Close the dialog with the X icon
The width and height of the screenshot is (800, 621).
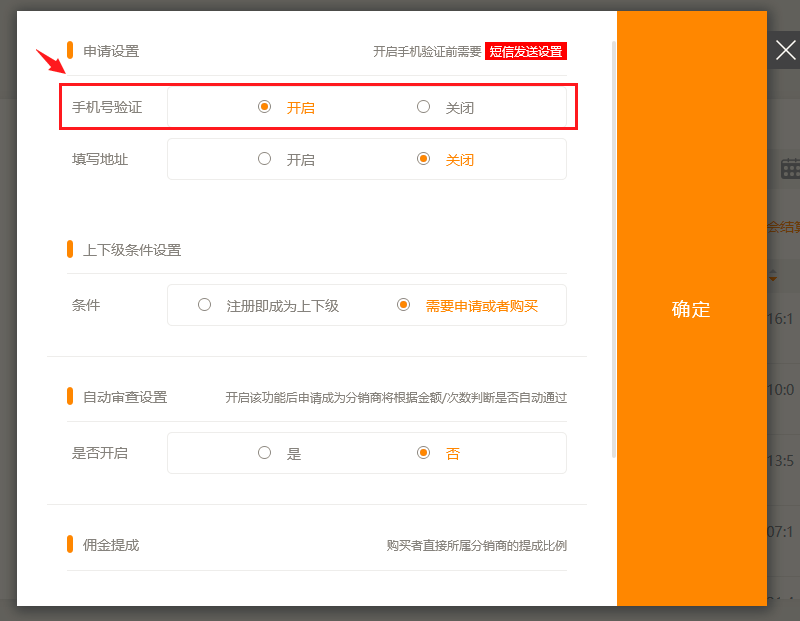785,50
